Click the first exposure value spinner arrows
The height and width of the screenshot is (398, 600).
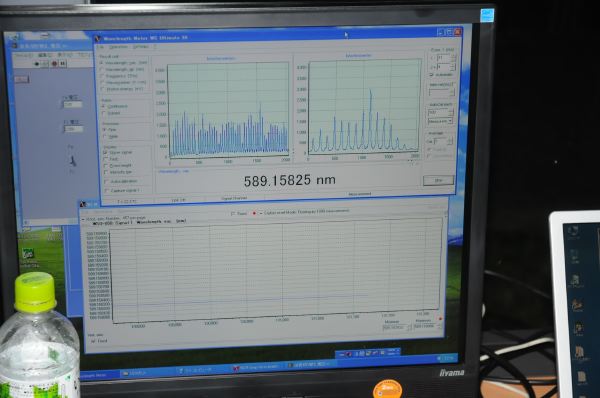[453, 58]
